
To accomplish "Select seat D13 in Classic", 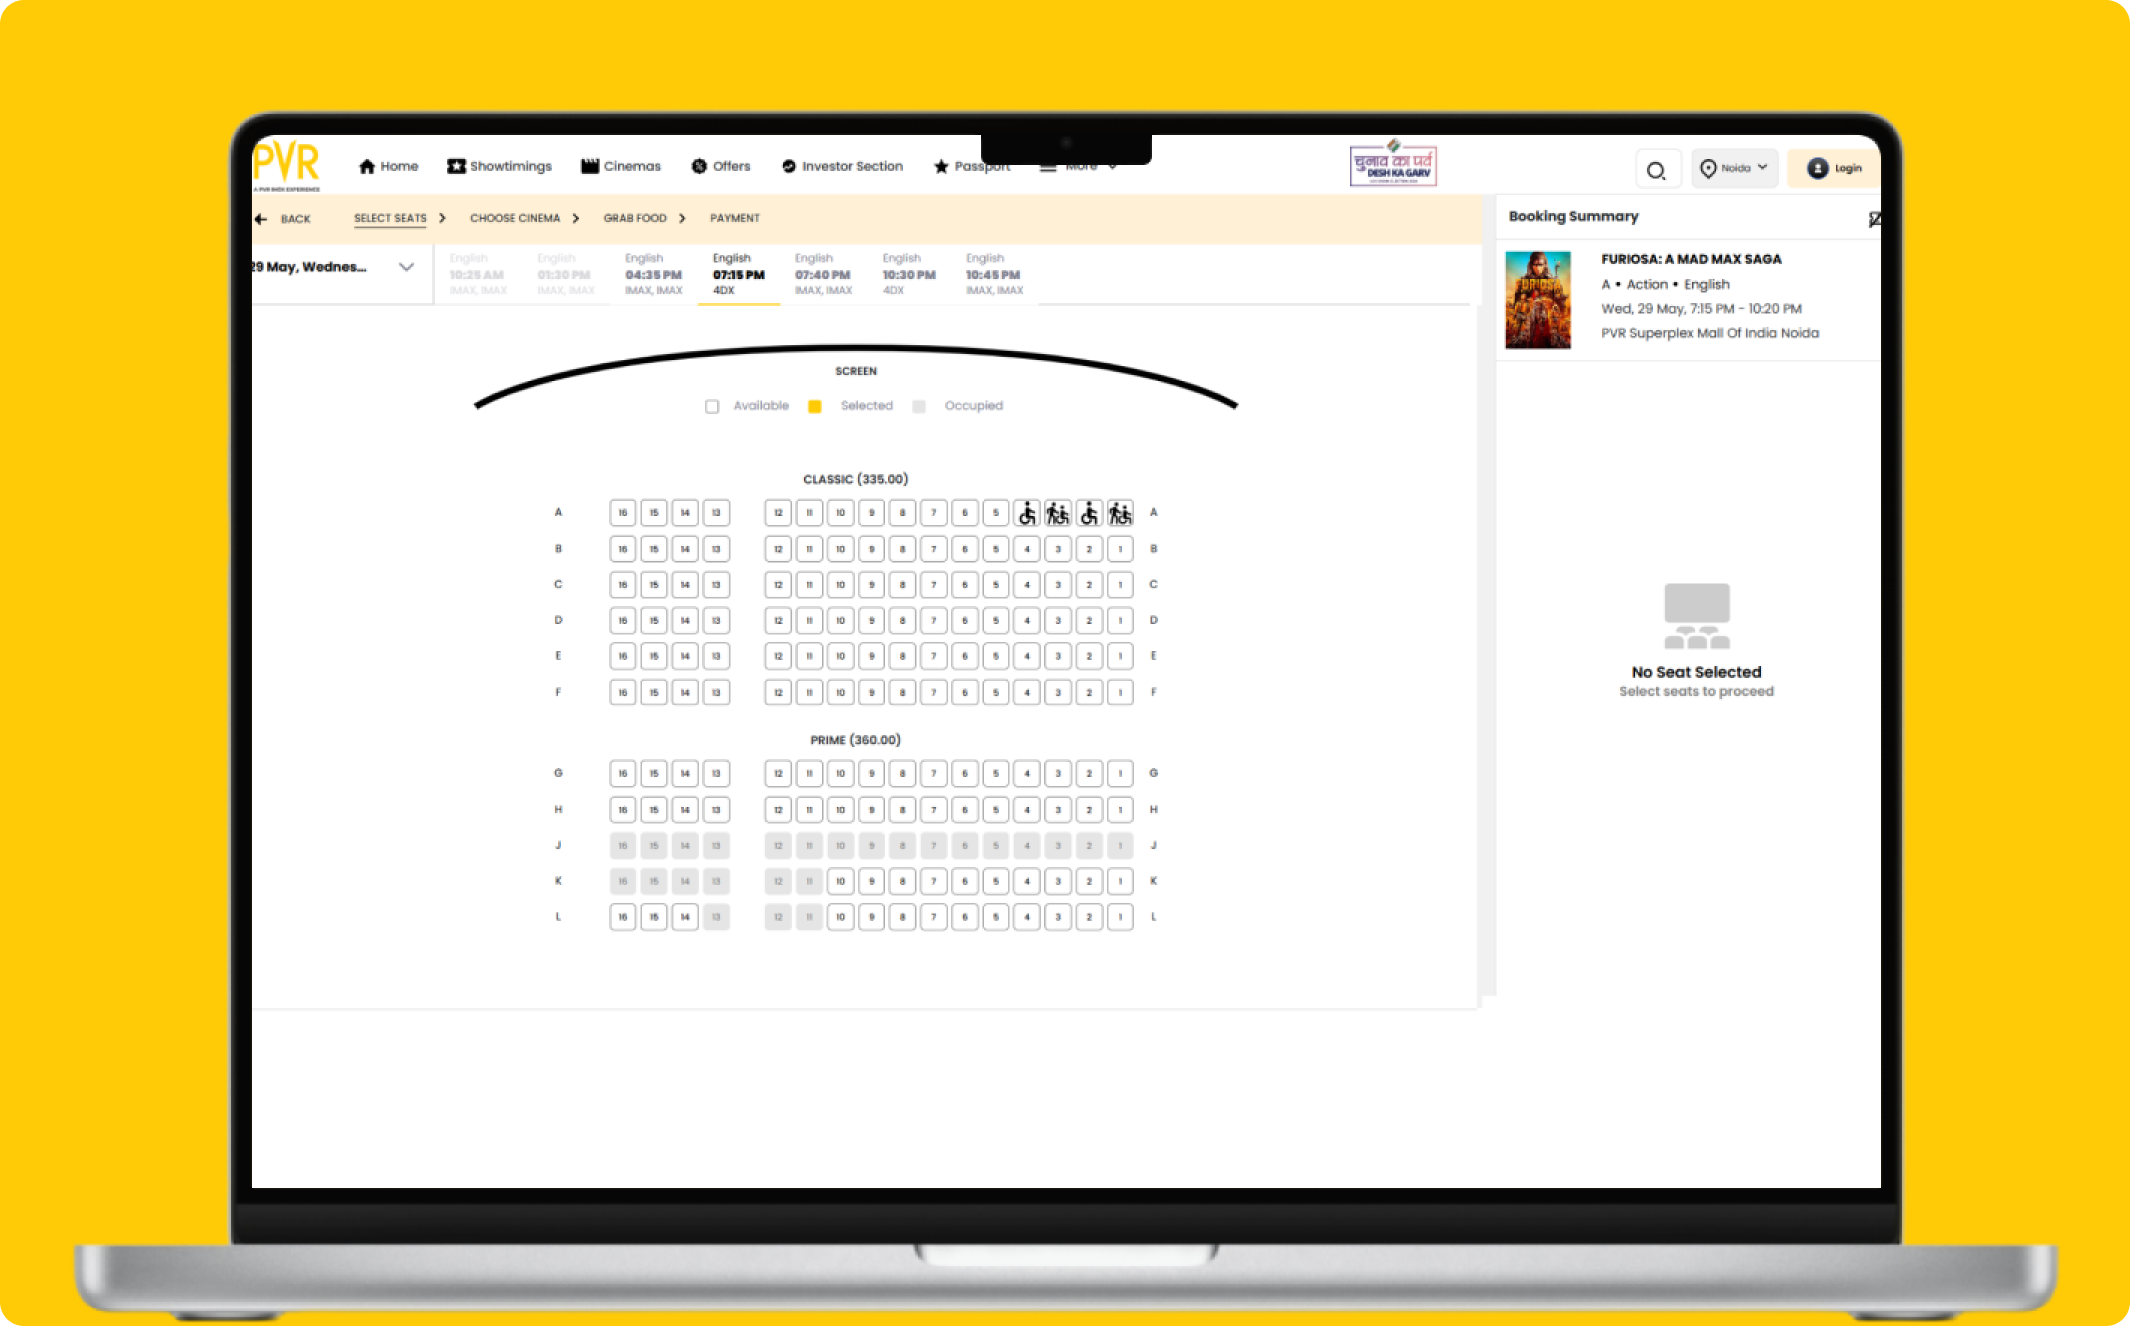I will pyautogui.click(x=716, y=621).
